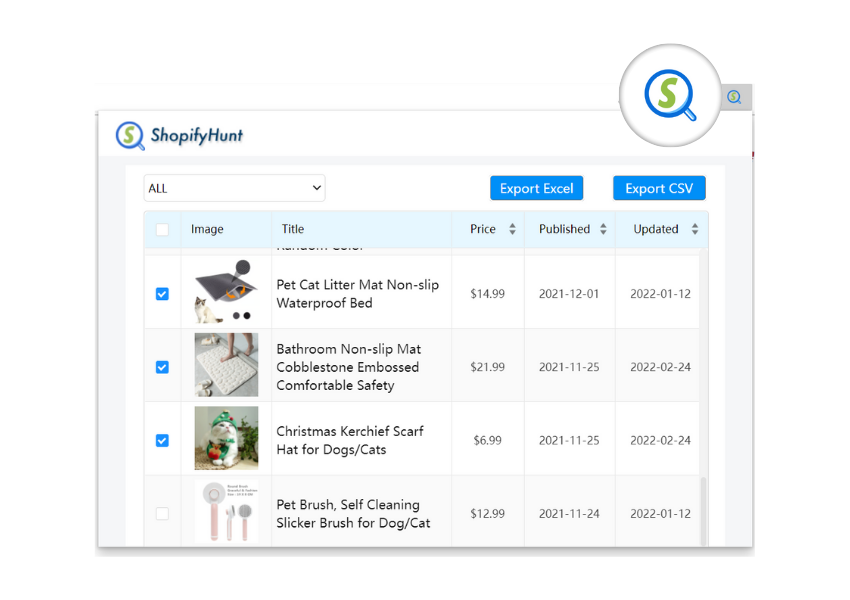The image size is (850, 600).
Task: Click the Image column header
Action: point(207,229)
